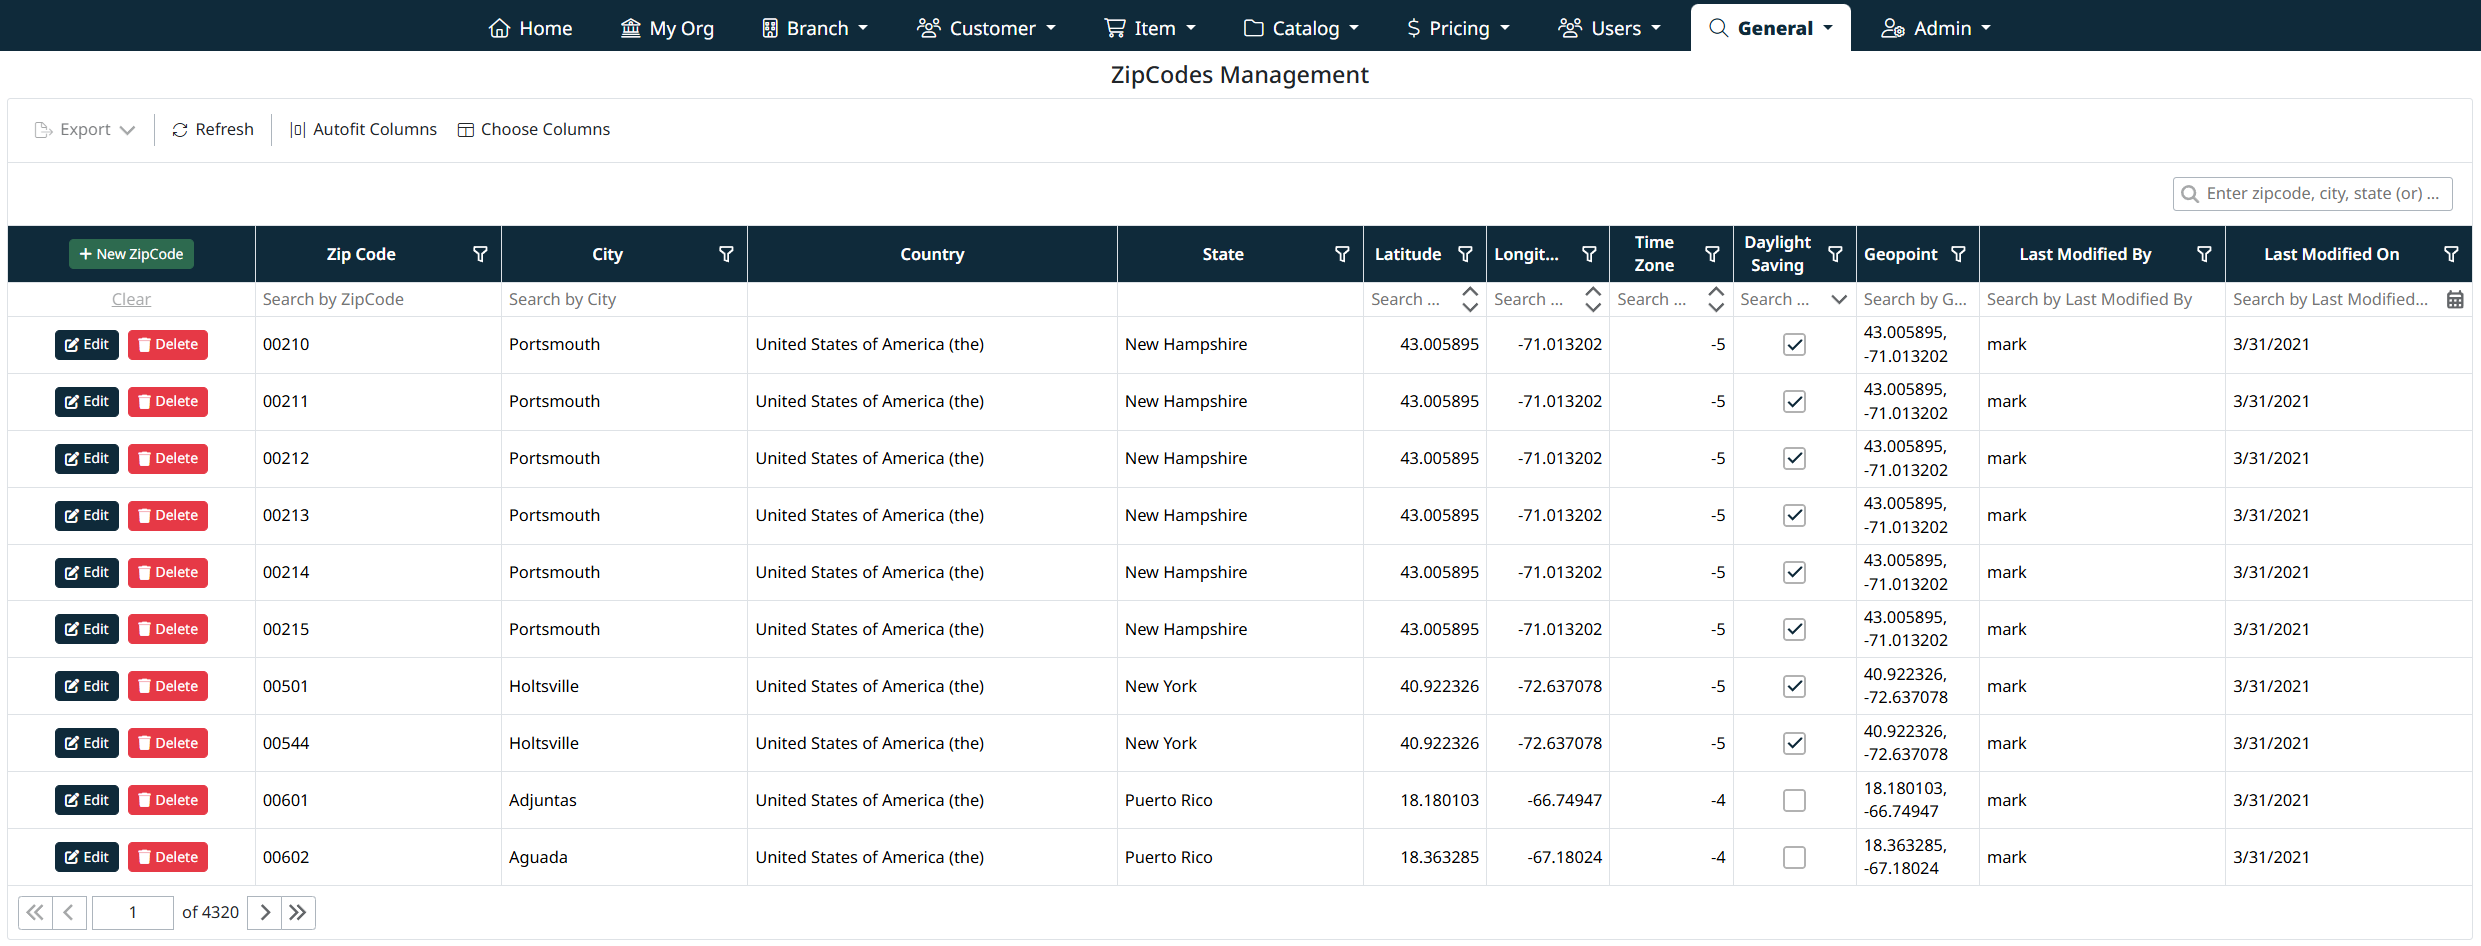Open the Daylight Saving search dropdown
The image size is (2481, 946).
(1838, 299)
